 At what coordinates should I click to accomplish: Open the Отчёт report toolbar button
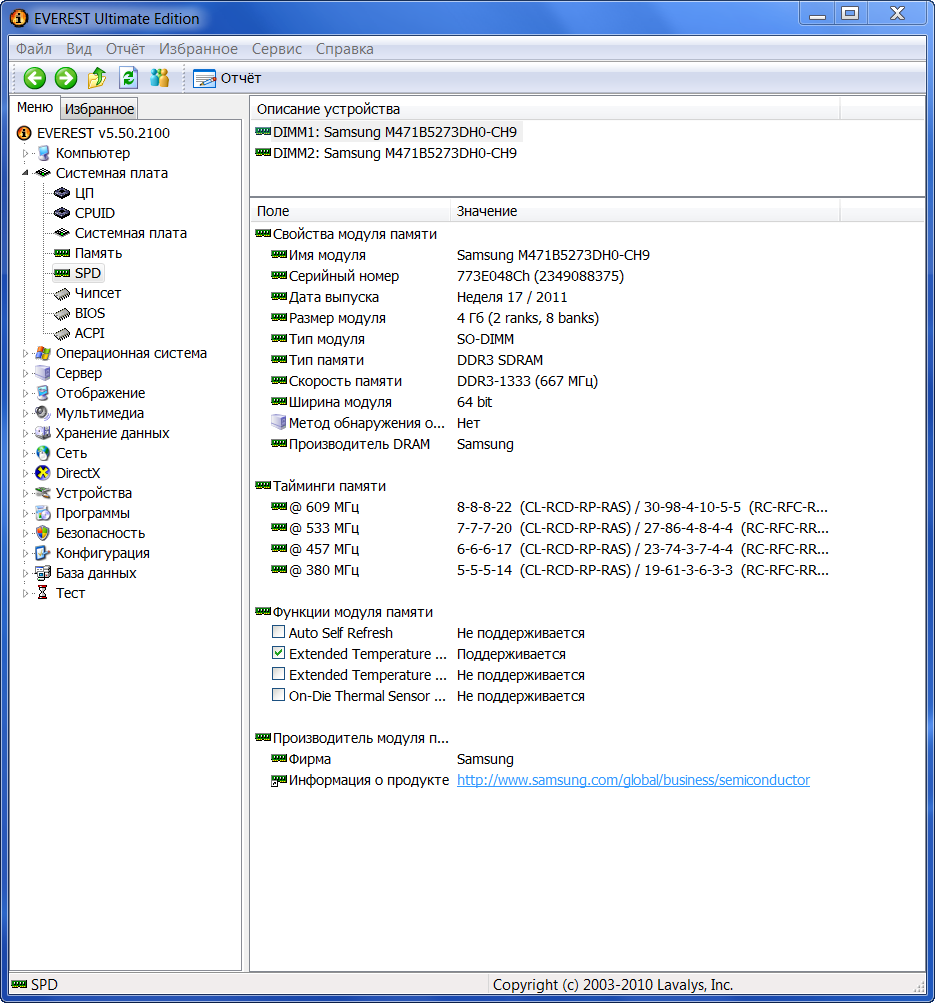tap(228, 78)
